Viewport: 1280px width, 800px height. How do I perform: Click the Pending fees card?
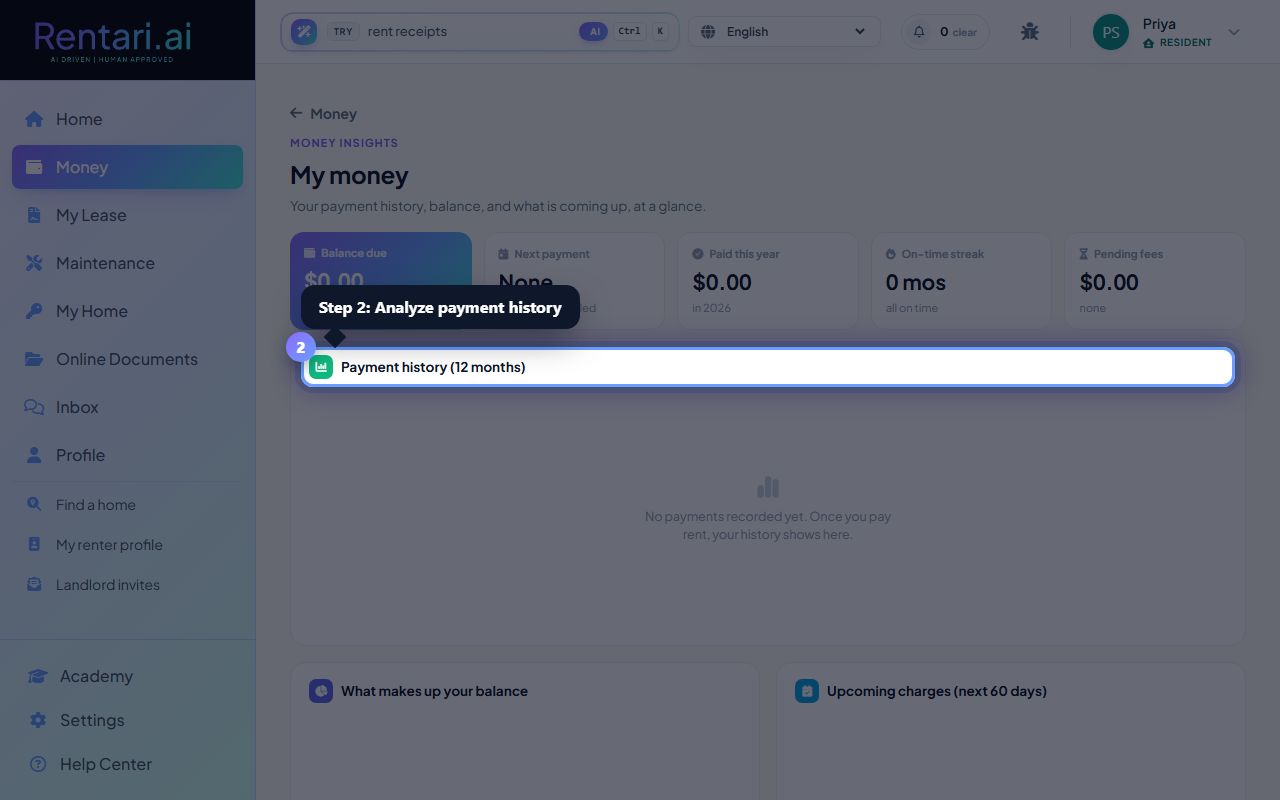pyautogui.click(x=1155, y=281)
